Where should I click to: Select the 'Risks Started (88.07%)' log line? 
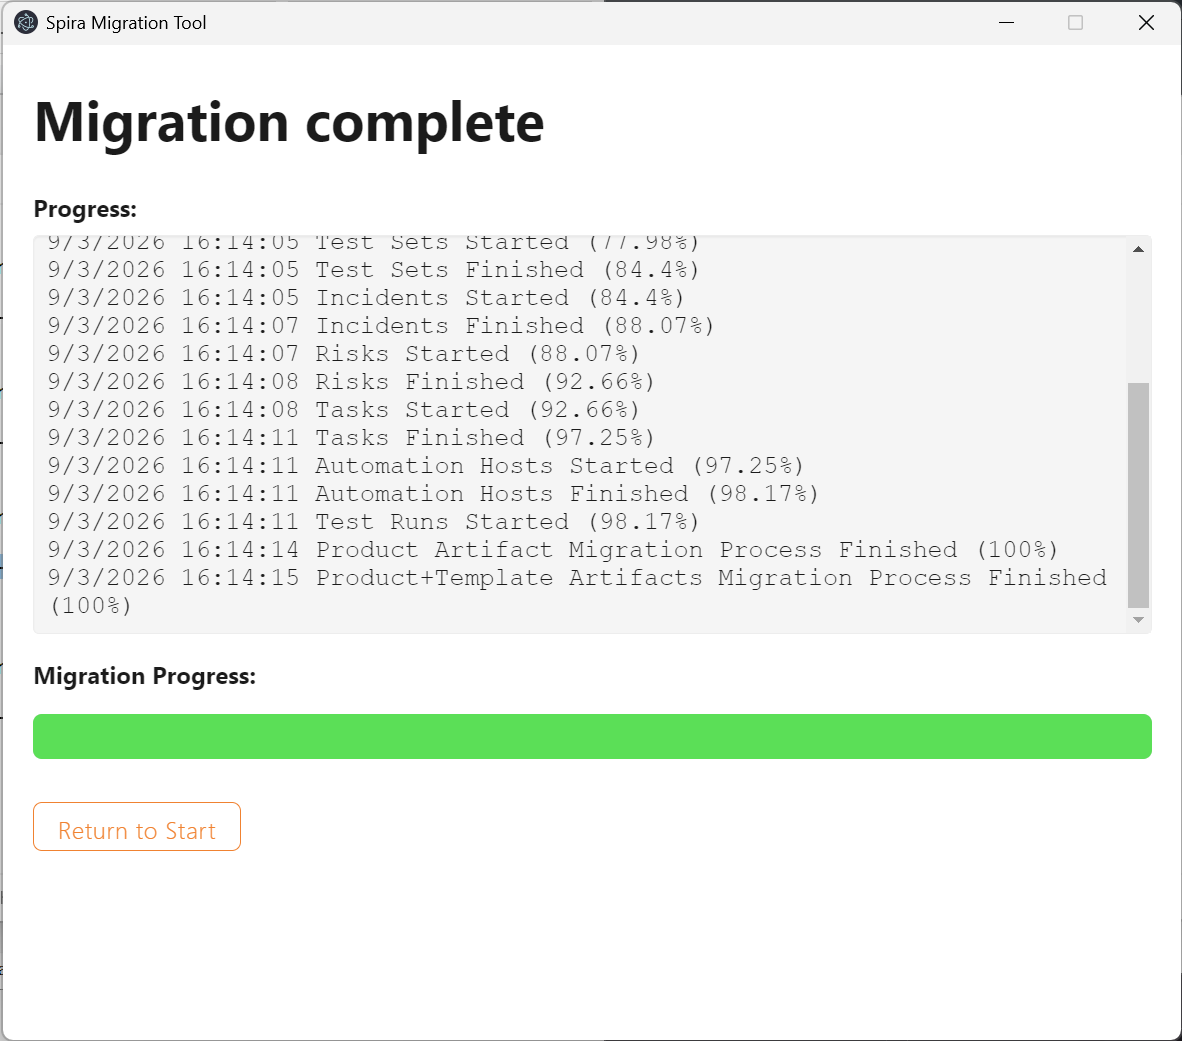click(344, 354)
